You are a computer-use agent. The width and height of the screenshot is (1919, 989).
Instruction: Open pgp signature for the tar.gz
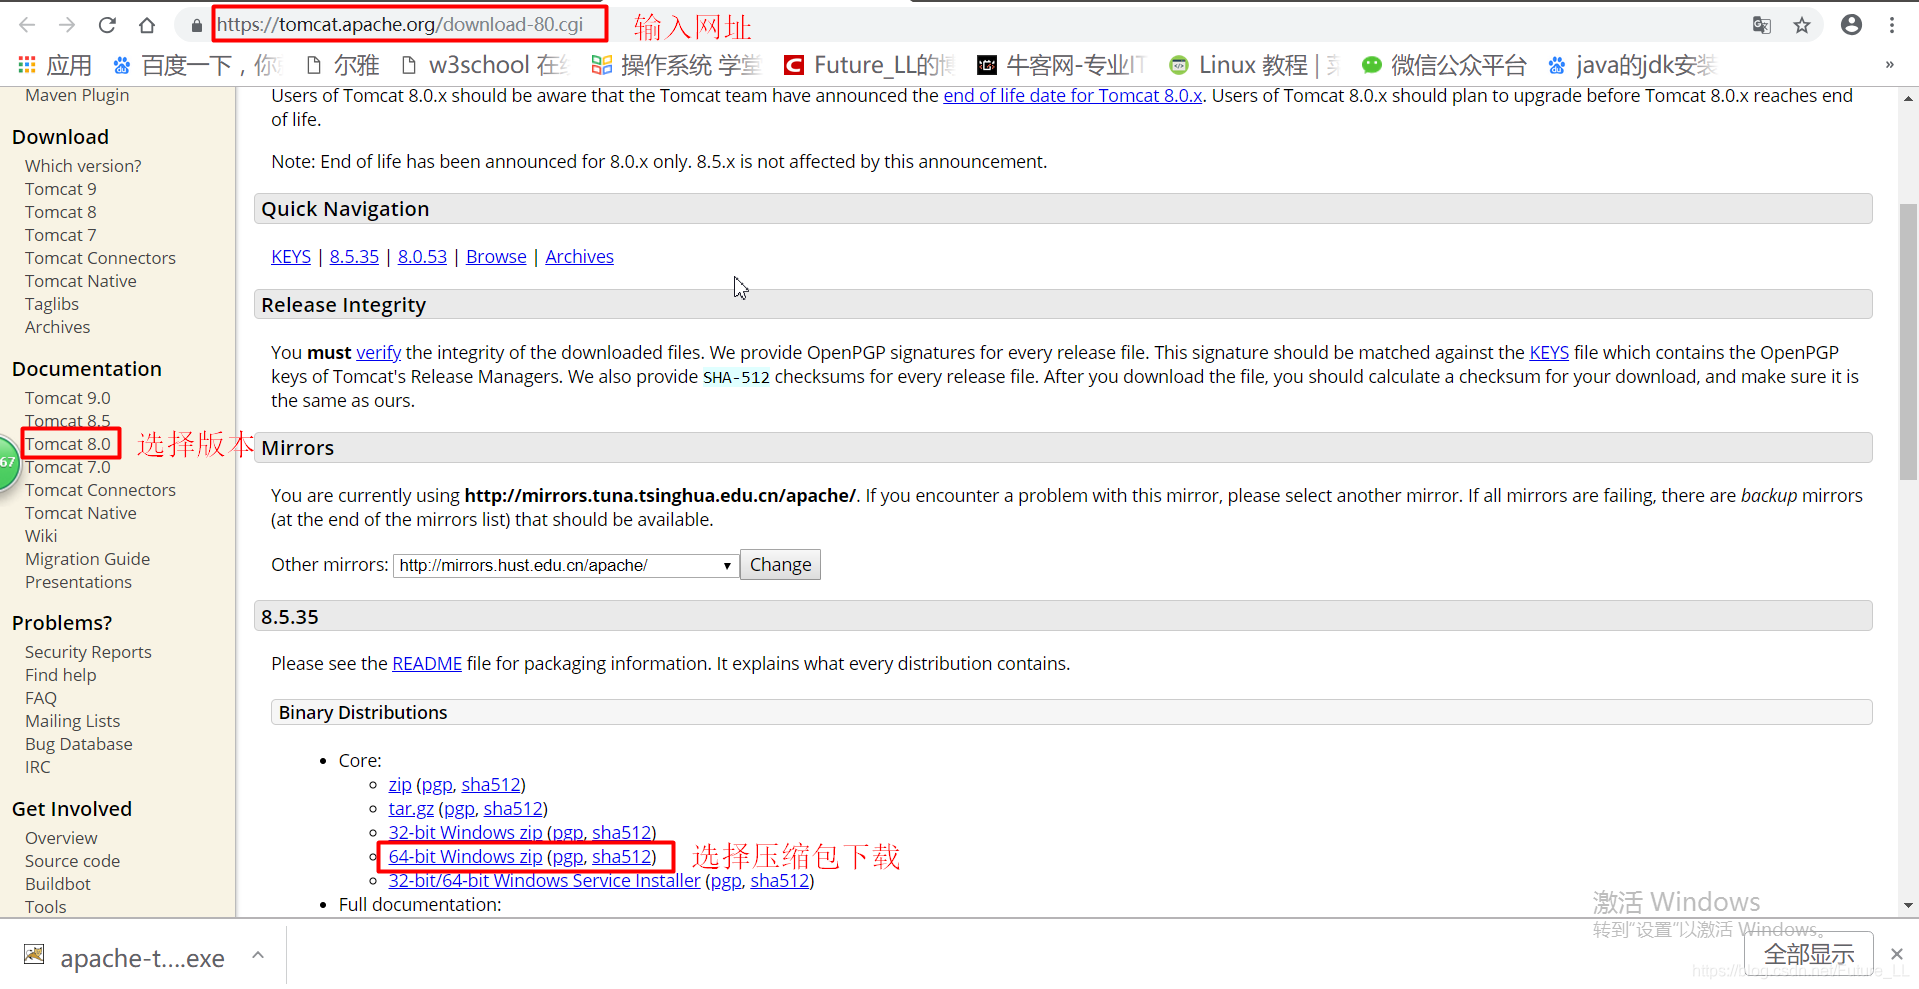pyautogui.click(x=459, y=809)
